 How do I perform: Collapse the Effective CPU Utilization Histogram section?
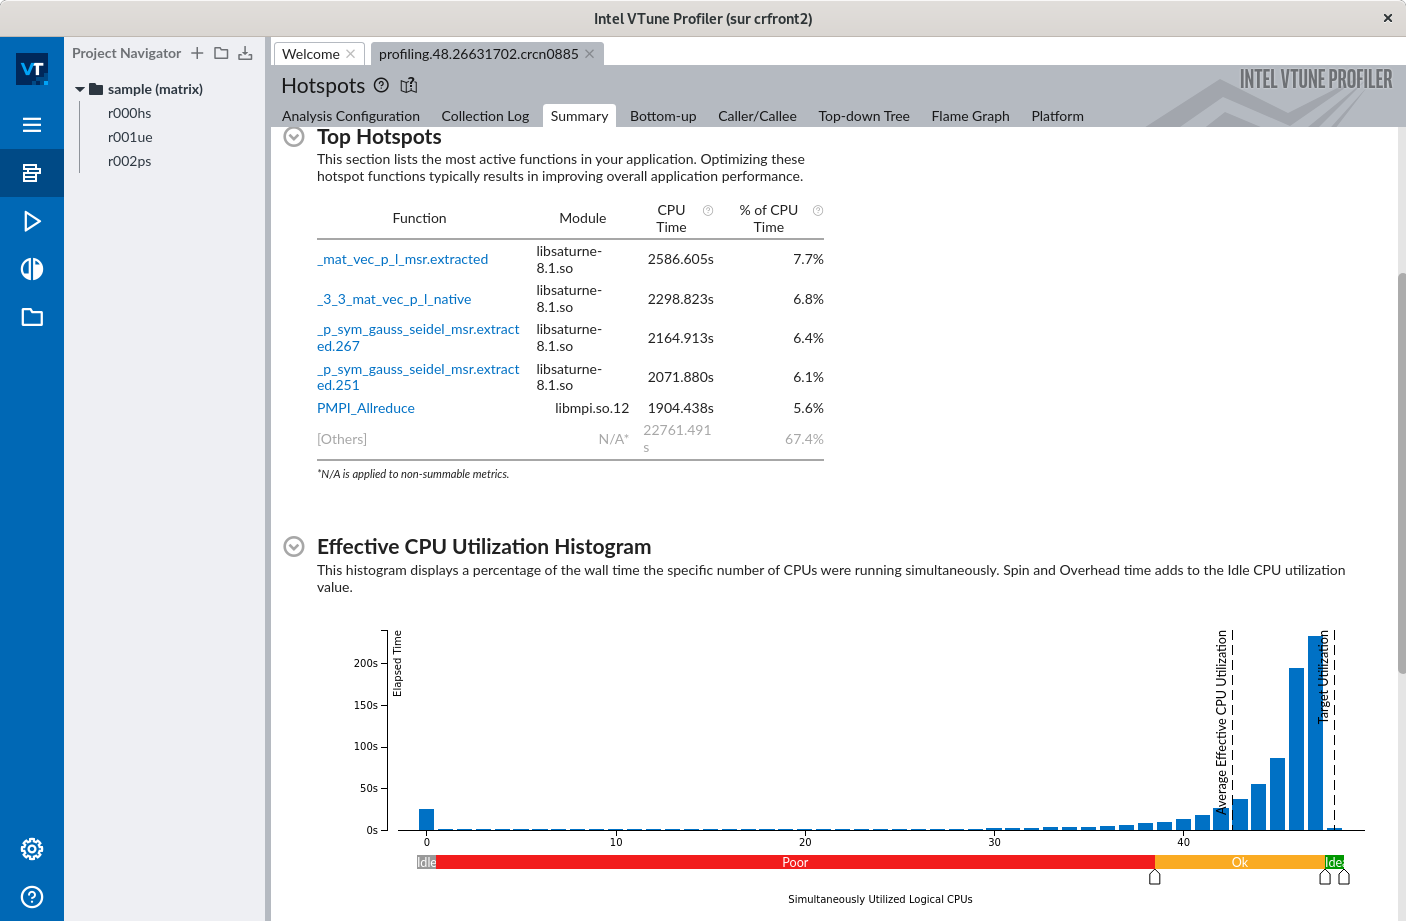(294, 547)
